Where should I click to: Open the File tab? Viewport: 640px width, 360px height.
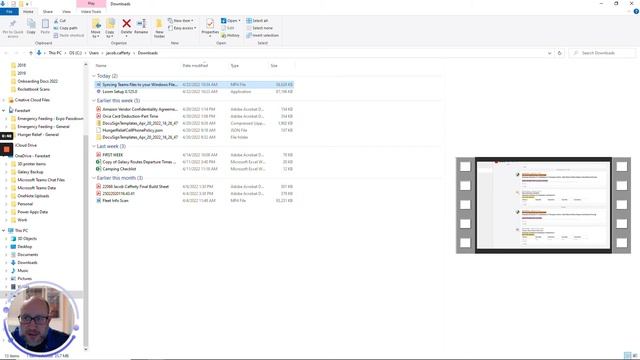9,12
